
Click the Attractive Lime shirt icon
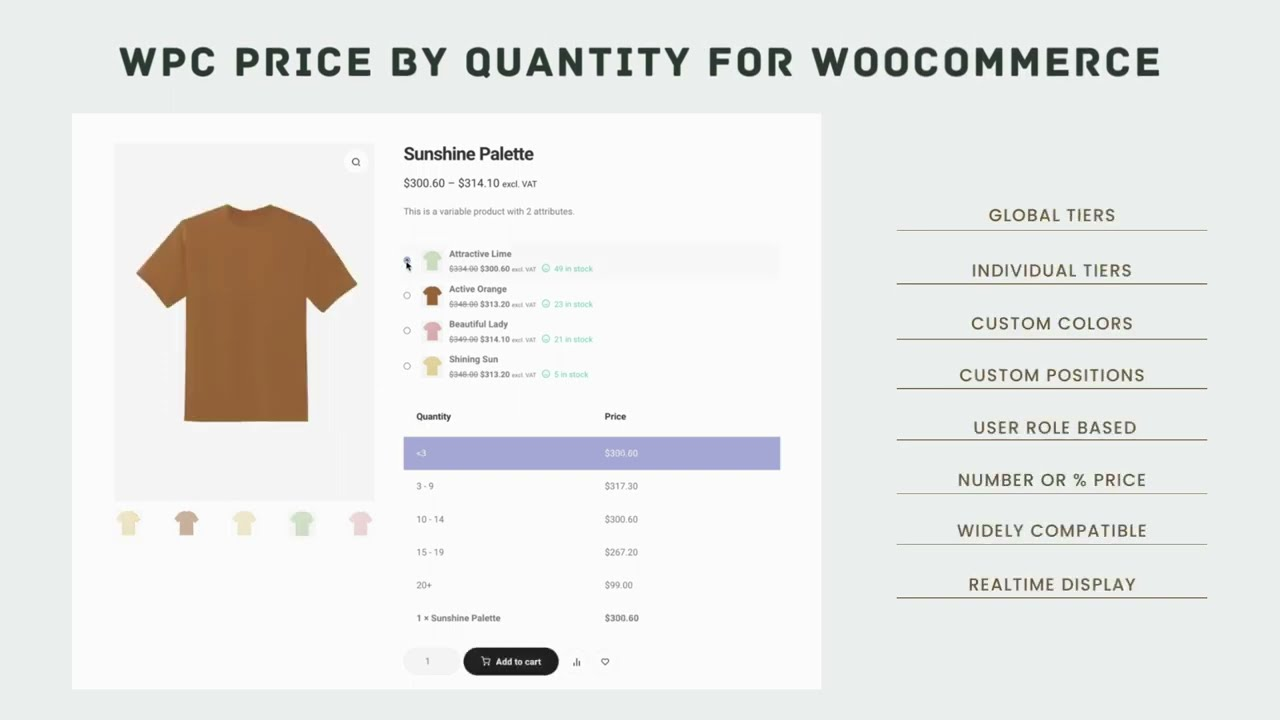click(432, 261)
